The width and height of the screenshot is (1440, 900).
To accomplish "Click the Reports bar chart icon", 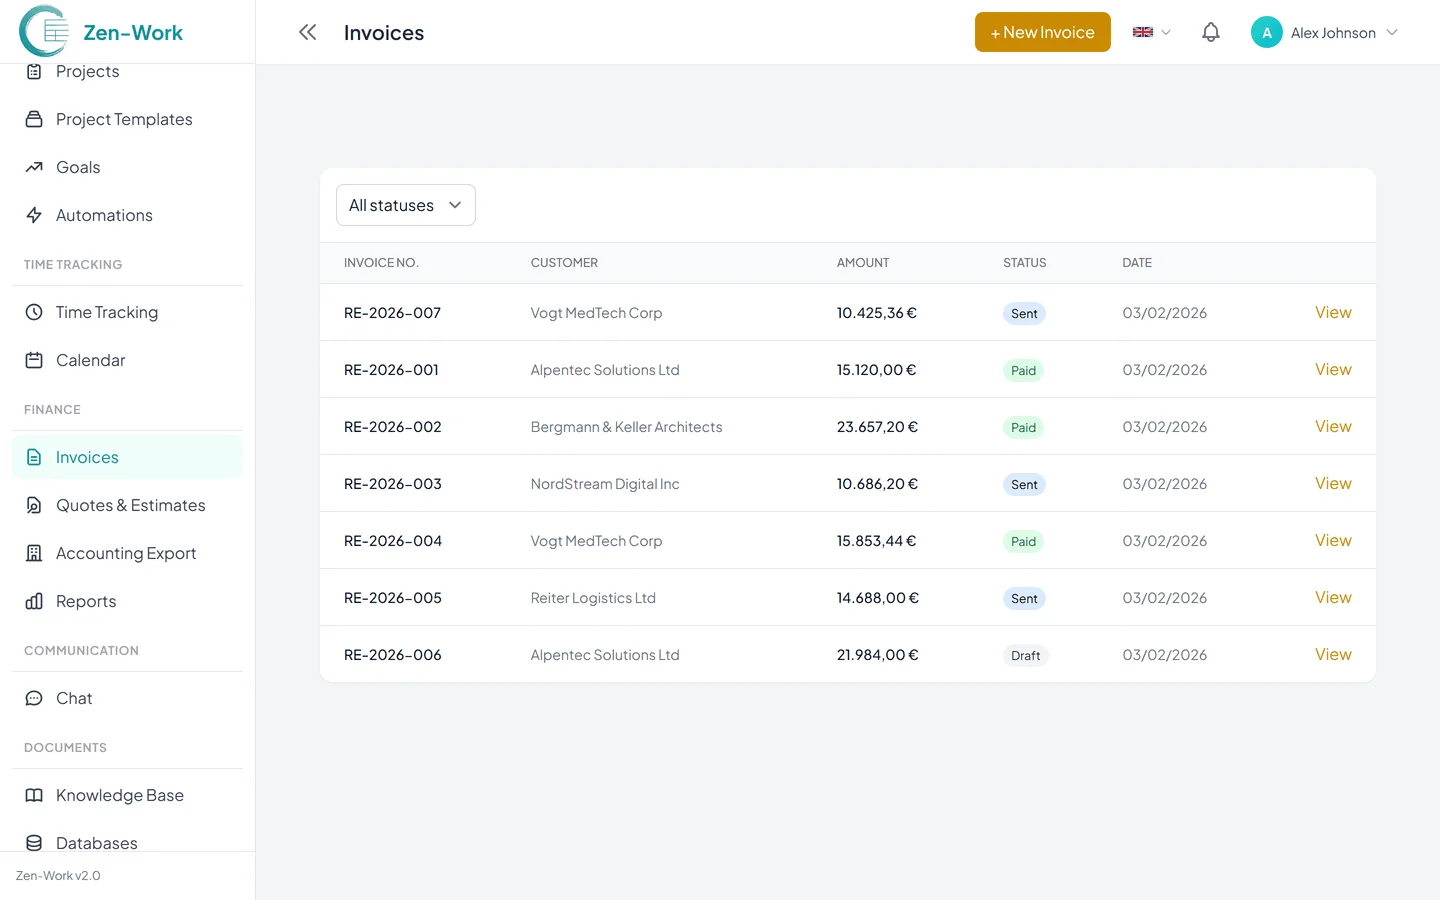I will (34, 601).
